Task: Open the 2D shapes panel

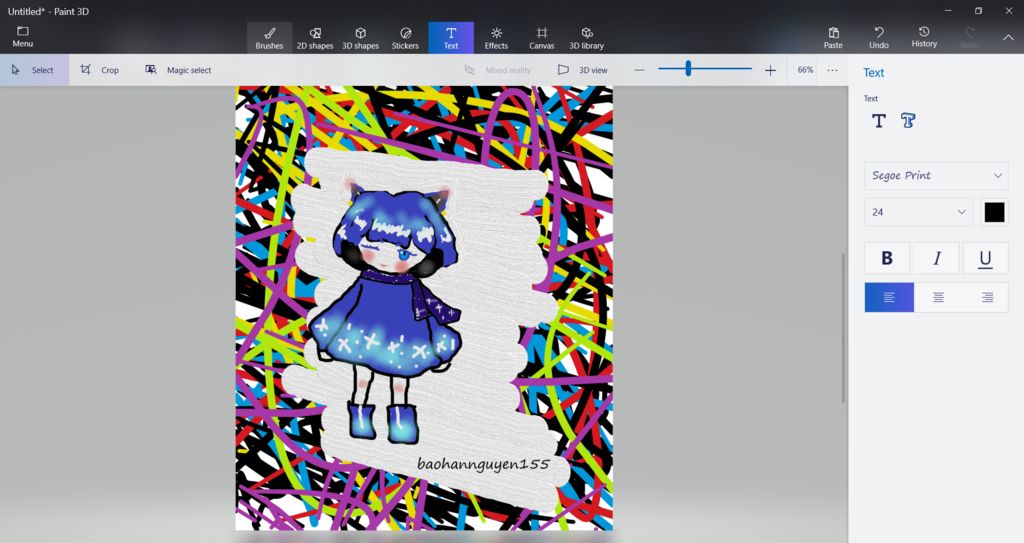Action: (x=315, y=38)
